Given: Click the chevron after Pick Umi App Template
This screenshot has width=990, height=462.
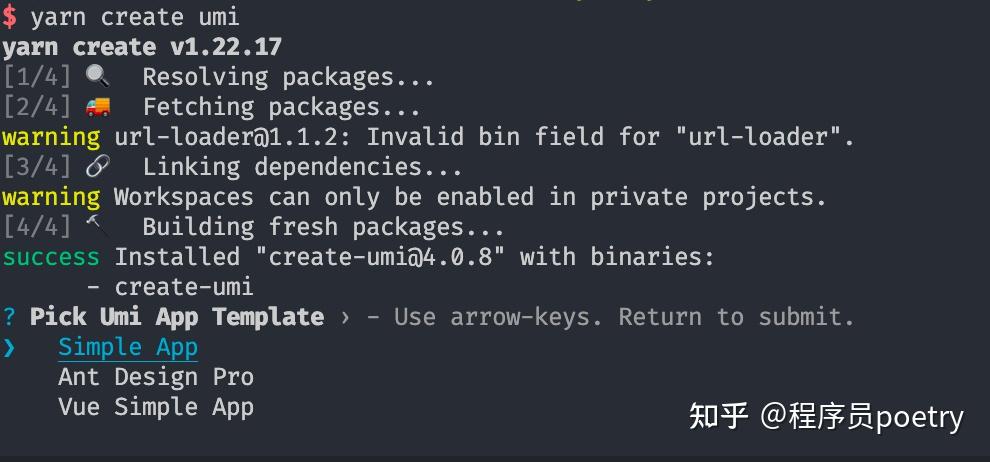Looking at the screenshot, I should 345,318.
